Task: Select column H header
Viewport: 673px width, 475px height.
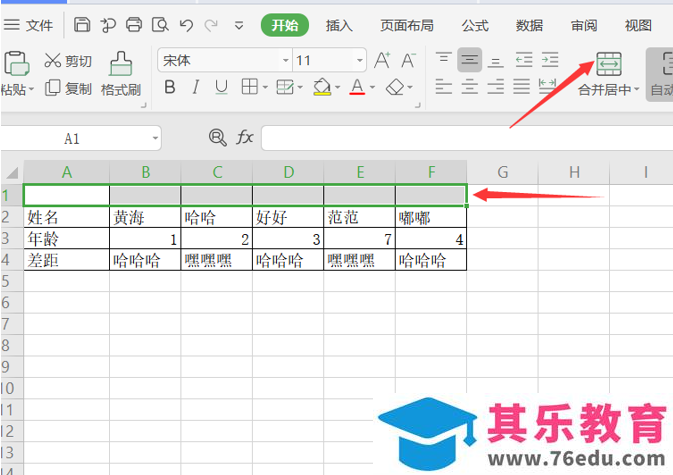Action: click(574, 172)
